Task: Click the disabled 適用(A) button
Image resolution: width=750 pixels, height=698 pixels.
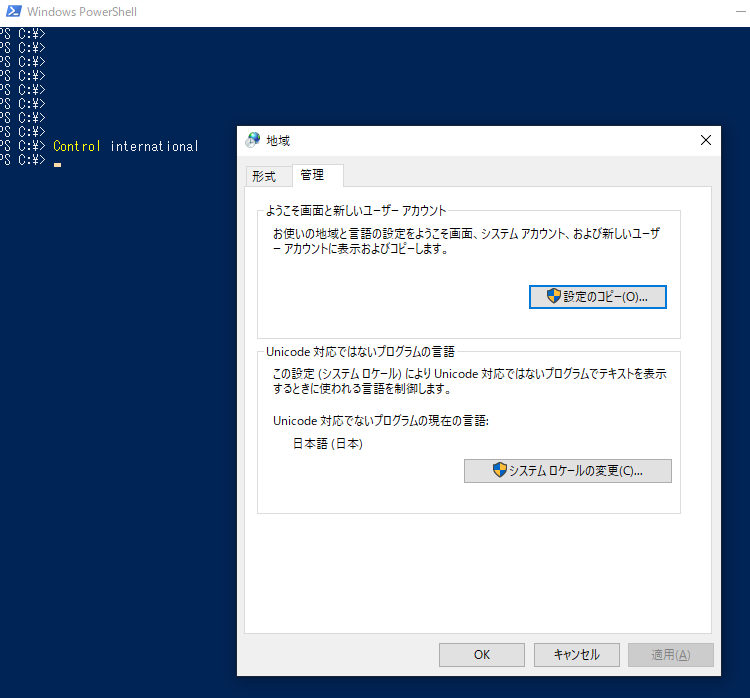Action: point(671,654)
